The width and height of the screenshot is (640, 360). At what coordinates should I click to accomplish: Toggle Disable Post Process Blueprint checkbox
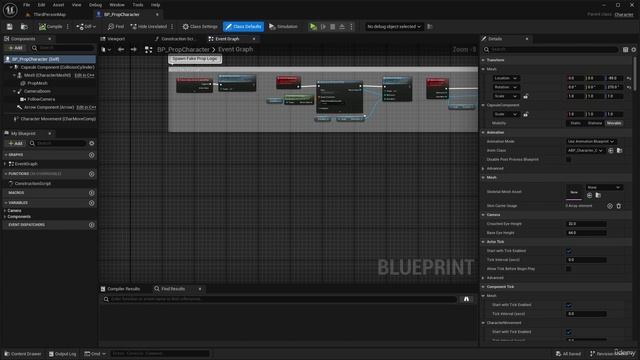pyautogui.click(x=569, y=160)
